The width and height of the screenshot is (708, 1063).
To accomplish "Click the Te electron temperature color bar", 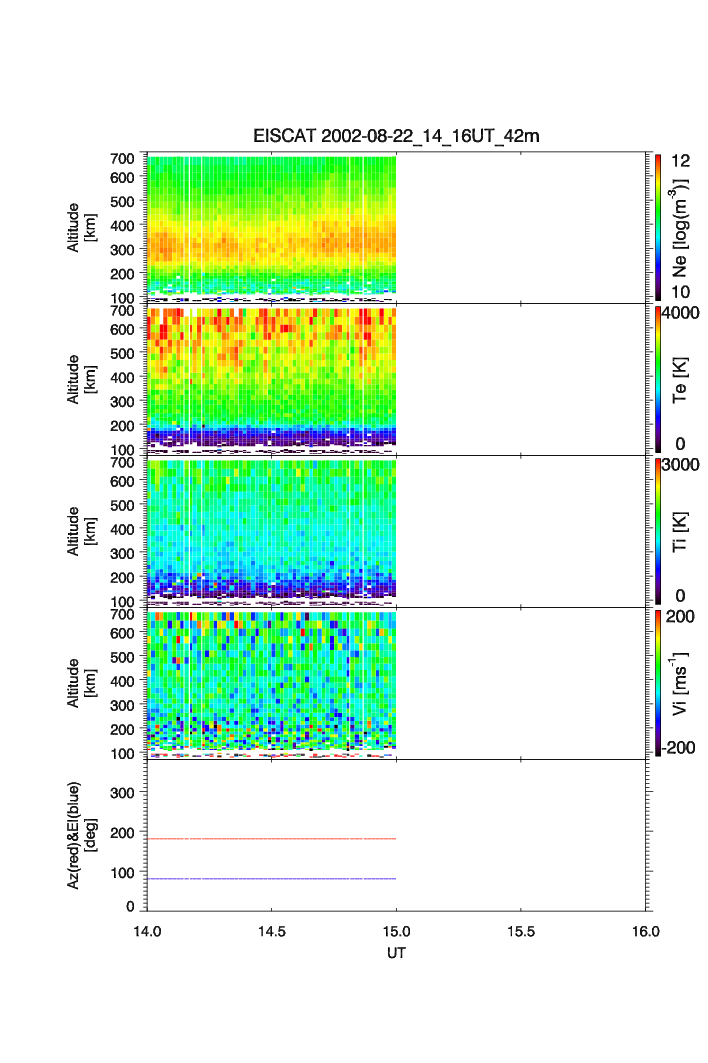I will 657,380.
